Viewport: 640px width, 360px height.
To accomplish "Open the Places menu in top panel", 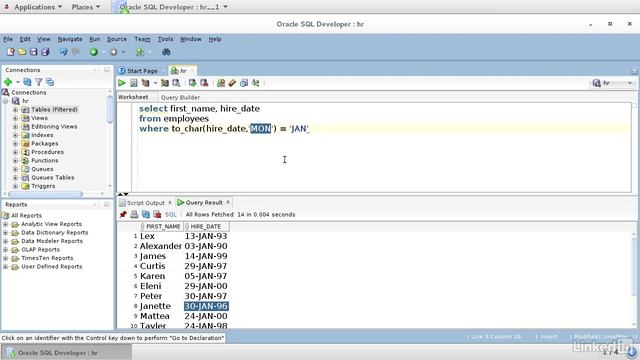I will (86, 7).
